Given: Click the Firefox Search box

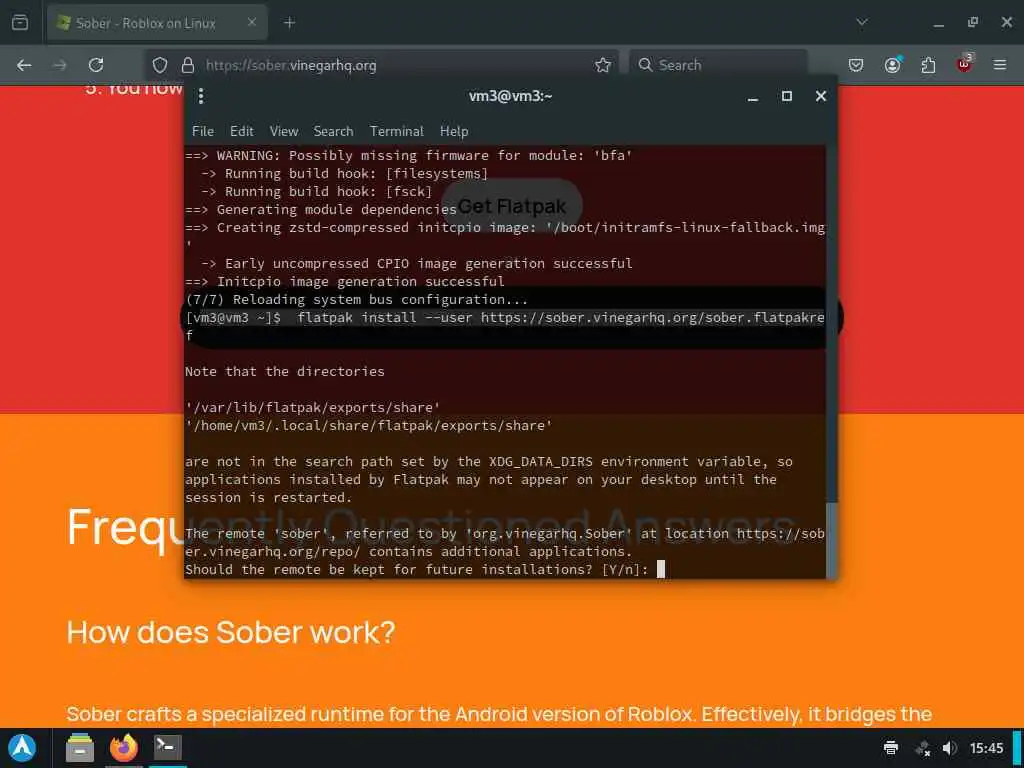Looking at the screenshot, I should click(718, 65).
